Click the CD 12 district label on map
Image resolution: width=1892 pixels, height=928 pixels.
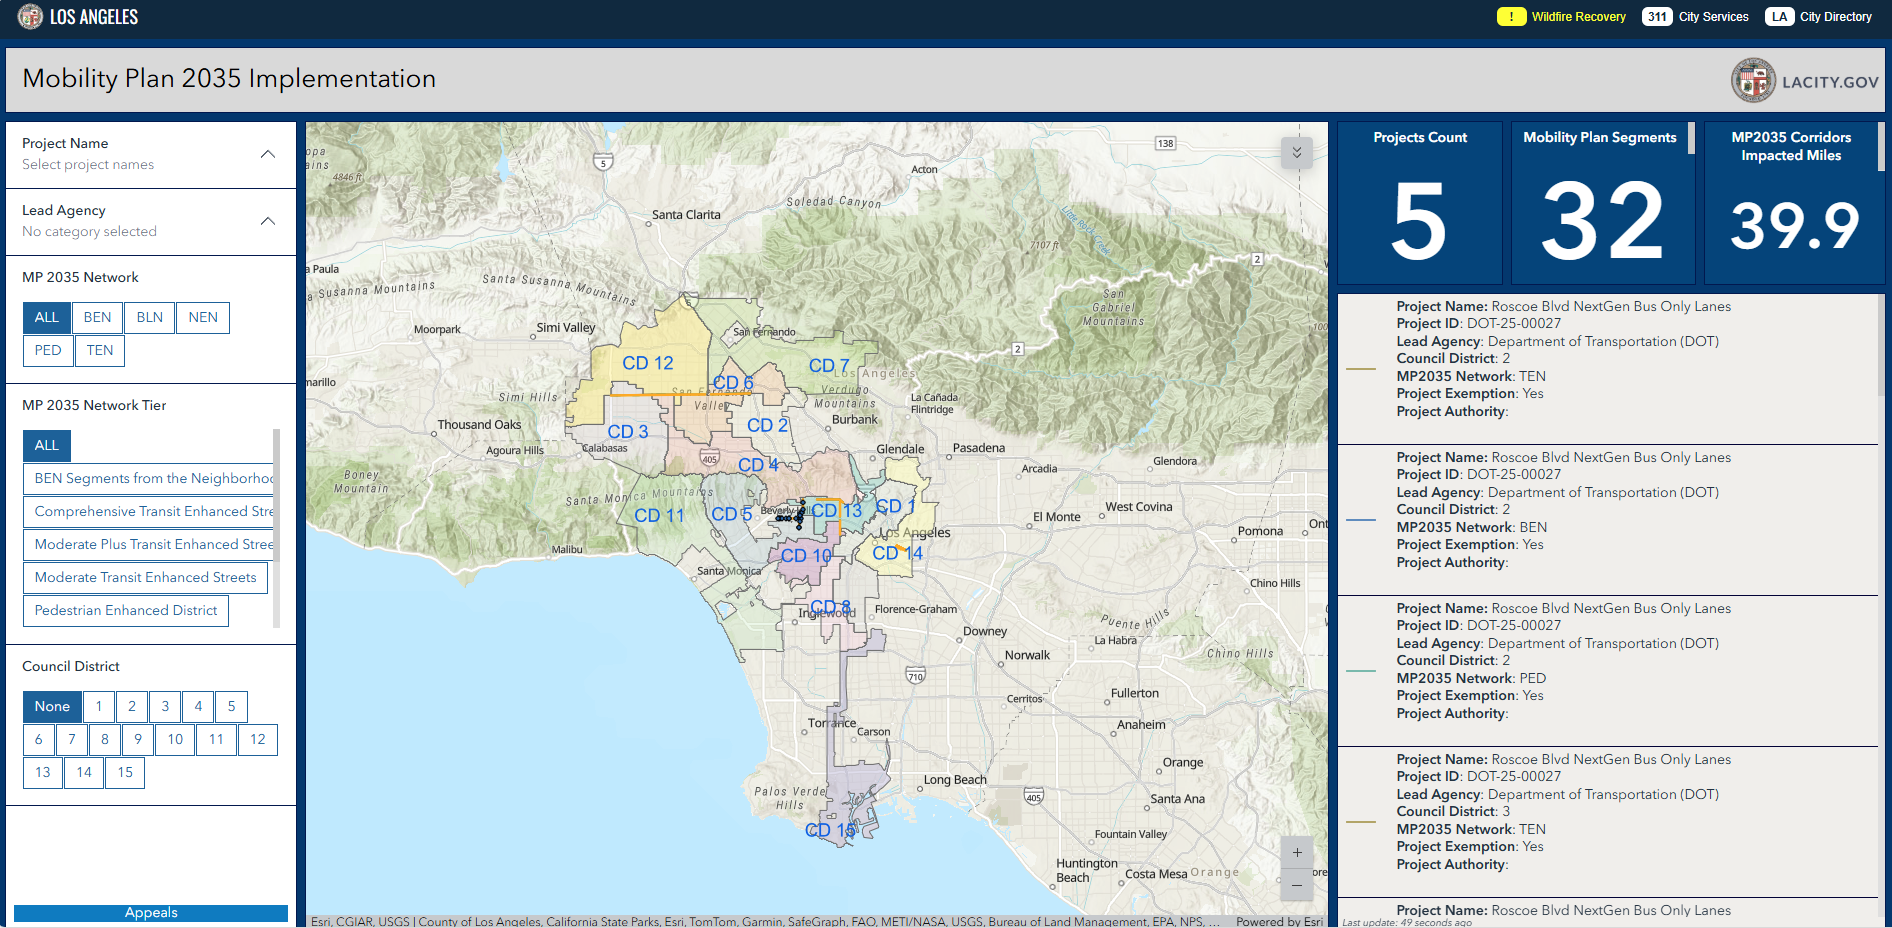click(648, 363)
